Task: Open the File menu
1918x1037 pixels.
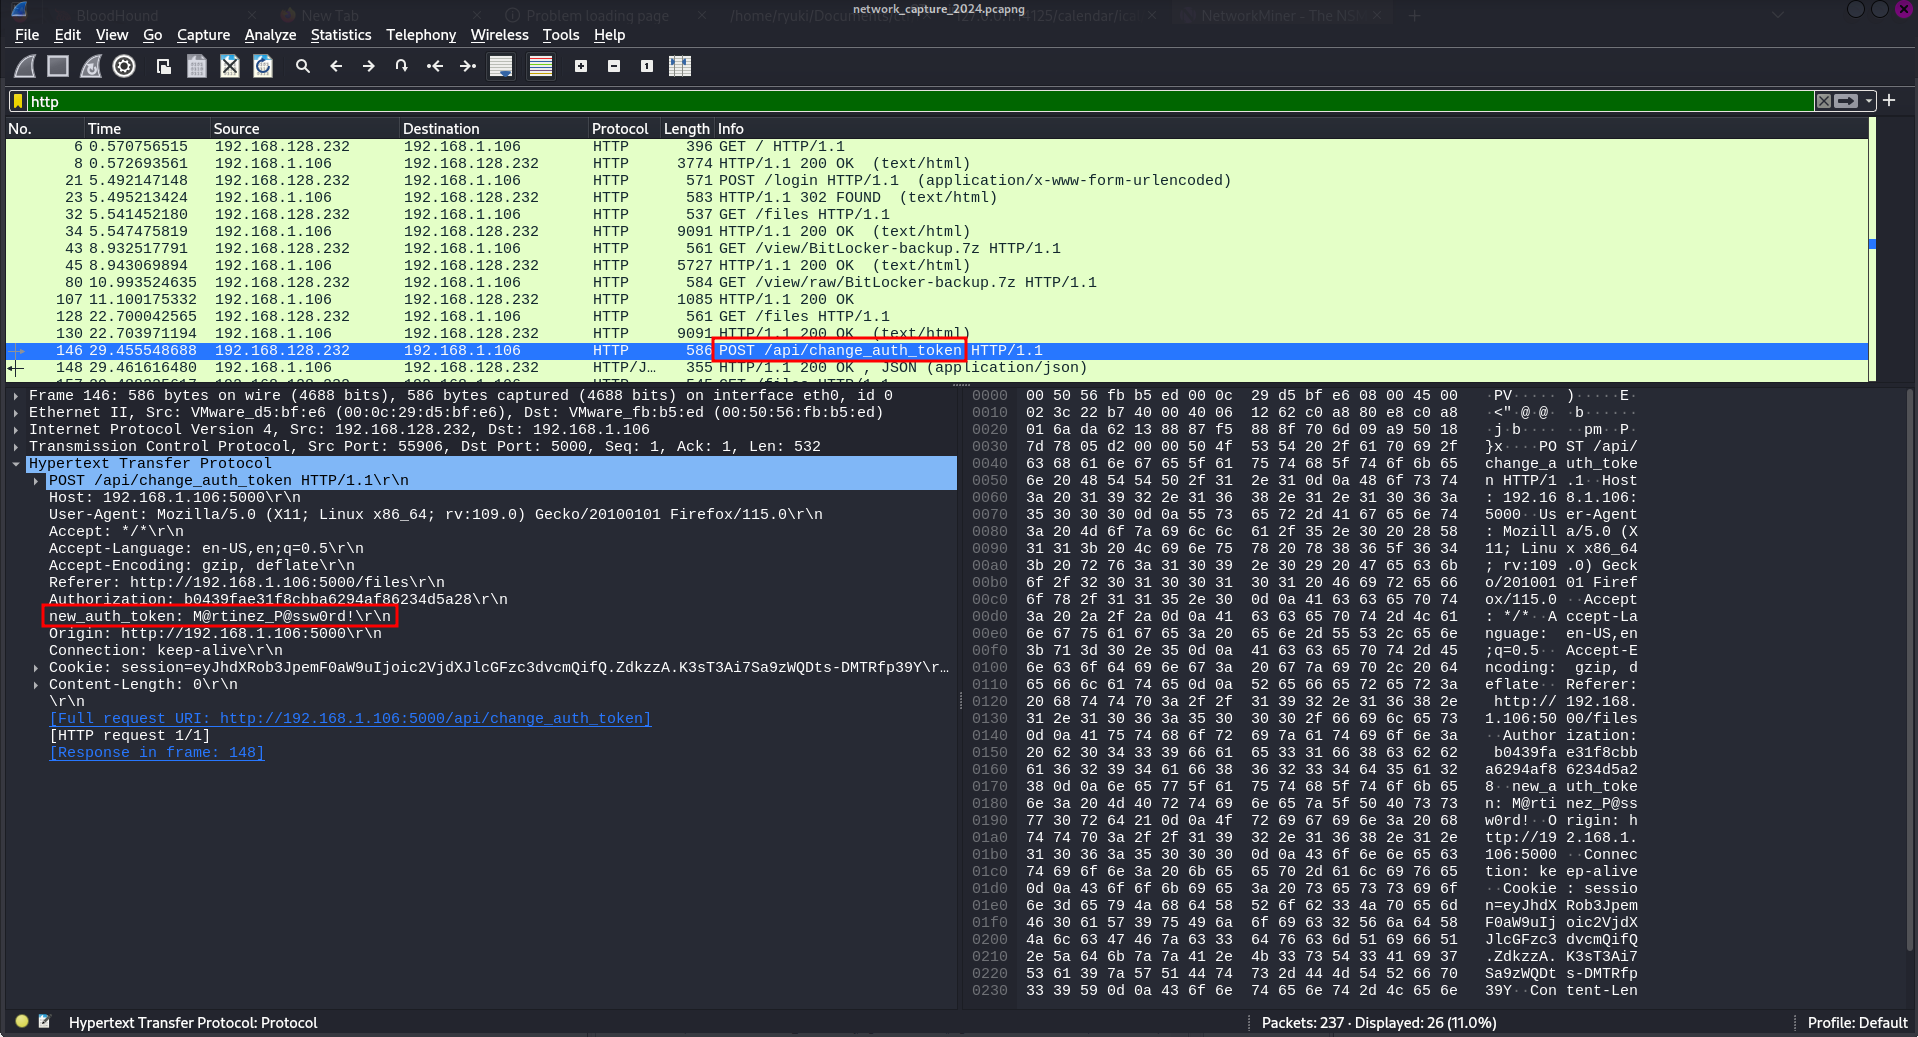Action: [27, 35]
